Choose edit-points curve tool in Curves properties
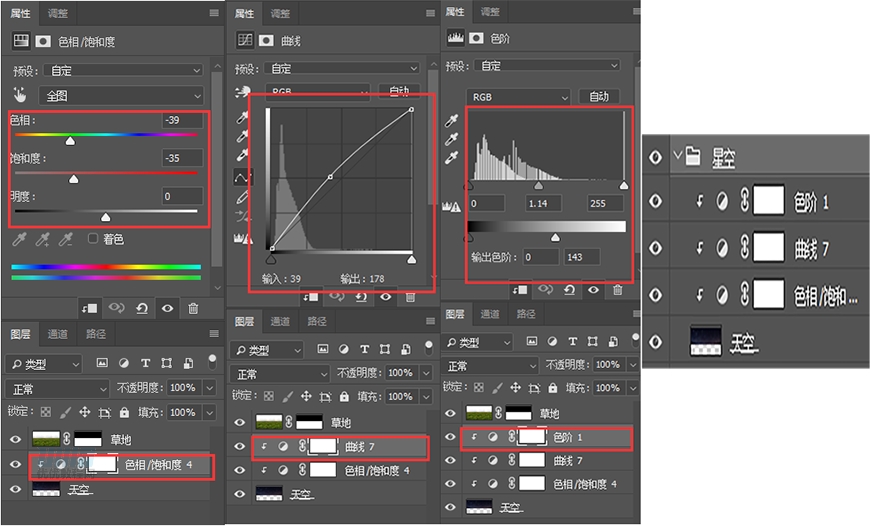The width and height of the screenshot is (870, 526). click(x=242, y=178)
